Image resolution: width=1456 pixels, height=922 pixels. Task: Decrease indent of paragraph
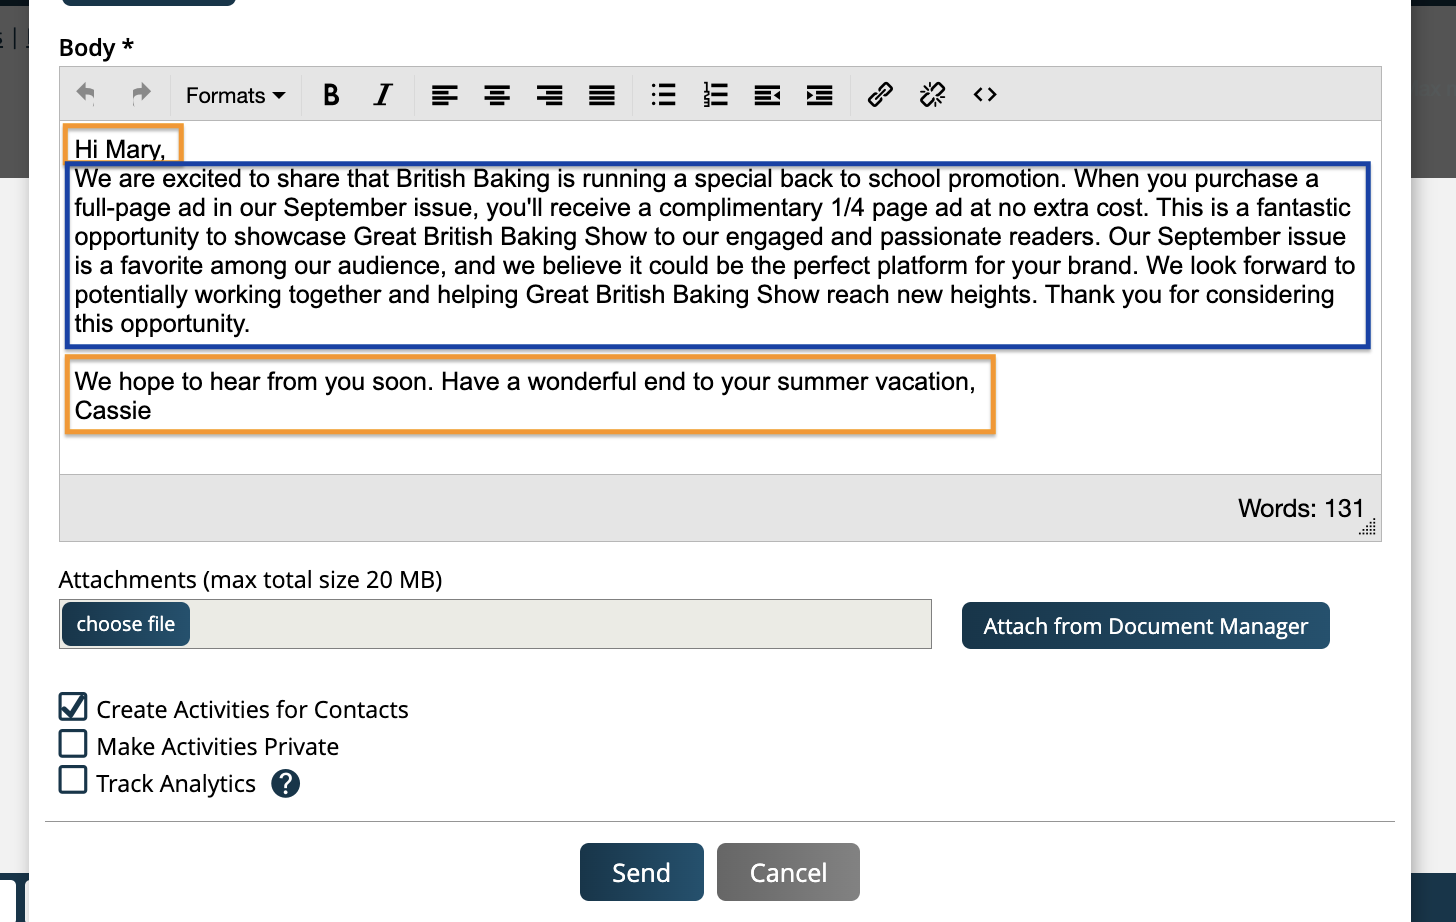[x=767, y=95]
